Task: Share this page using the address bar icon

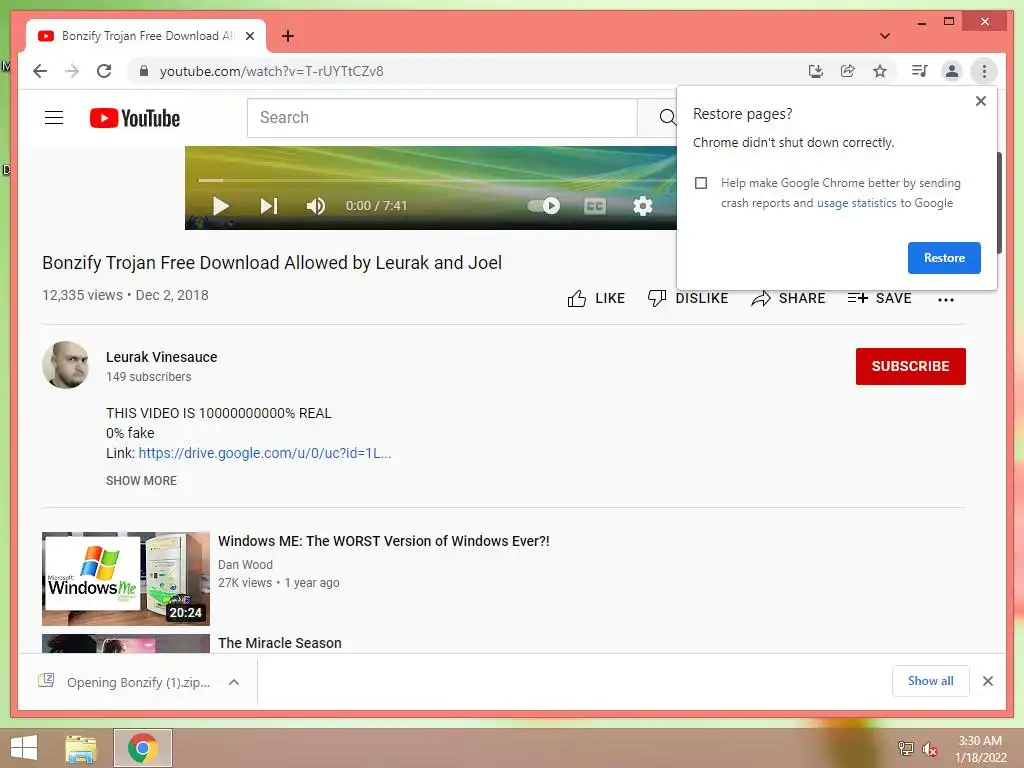Action: [848, 71]
